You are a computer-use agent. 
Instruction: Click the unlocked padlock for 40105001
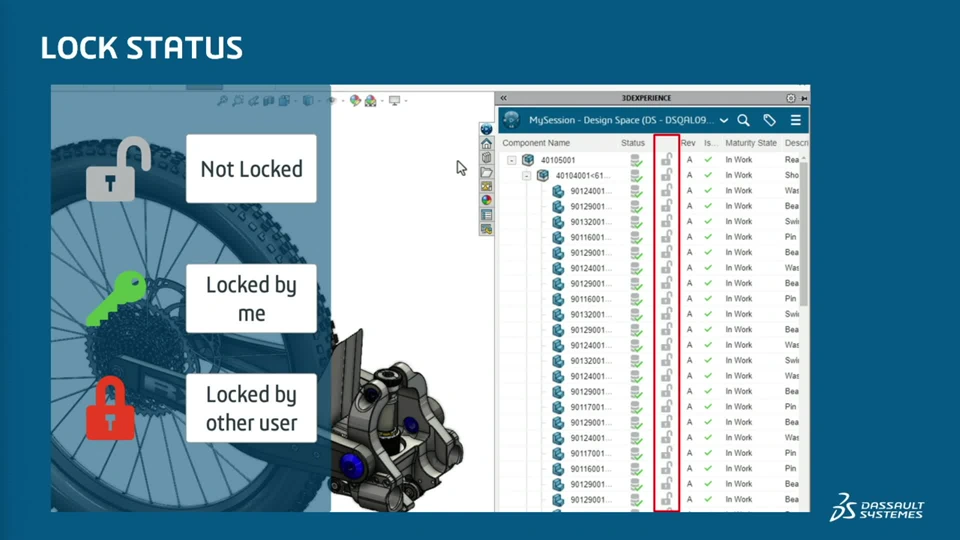point(666,159)
